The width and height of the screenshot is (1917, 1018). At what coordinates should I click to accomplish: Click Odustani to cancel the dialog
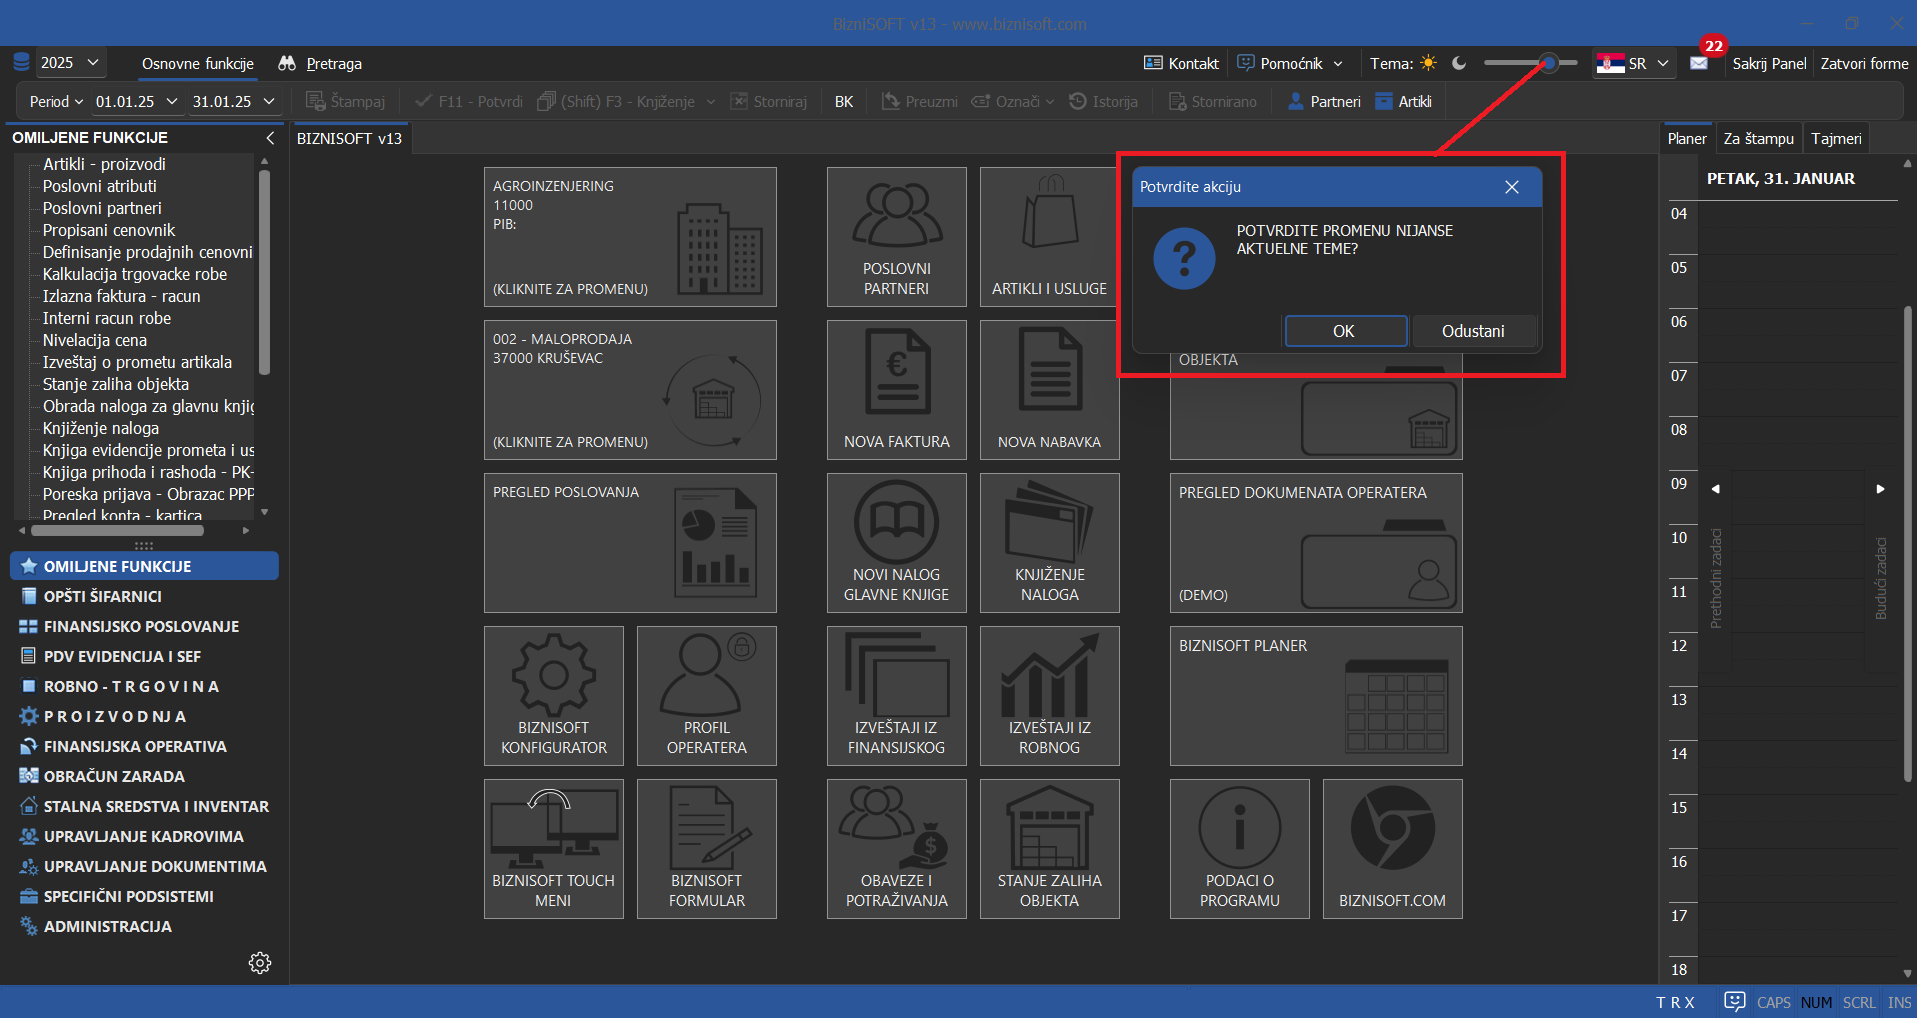[x=1472, y=331]
